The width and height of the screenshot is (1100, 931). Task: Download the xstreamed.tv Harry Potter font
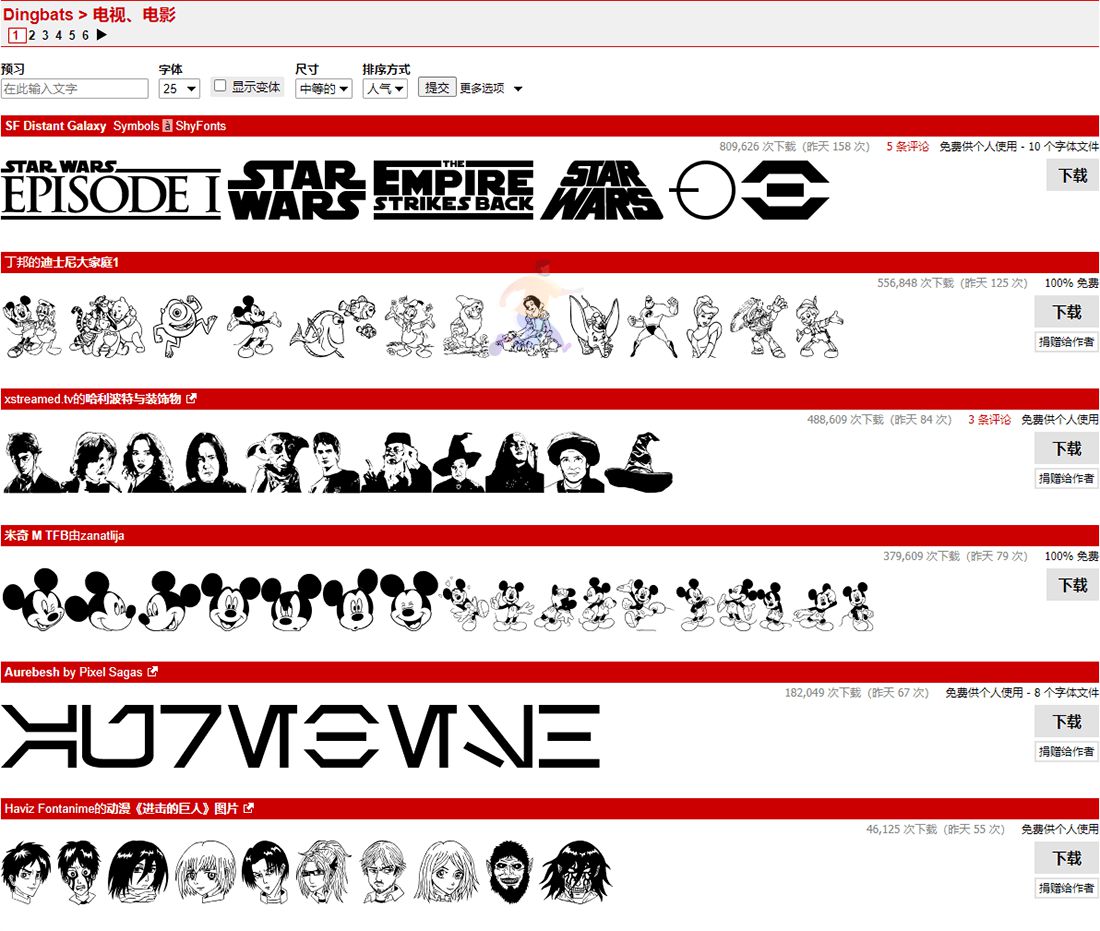coord(1067,448)
